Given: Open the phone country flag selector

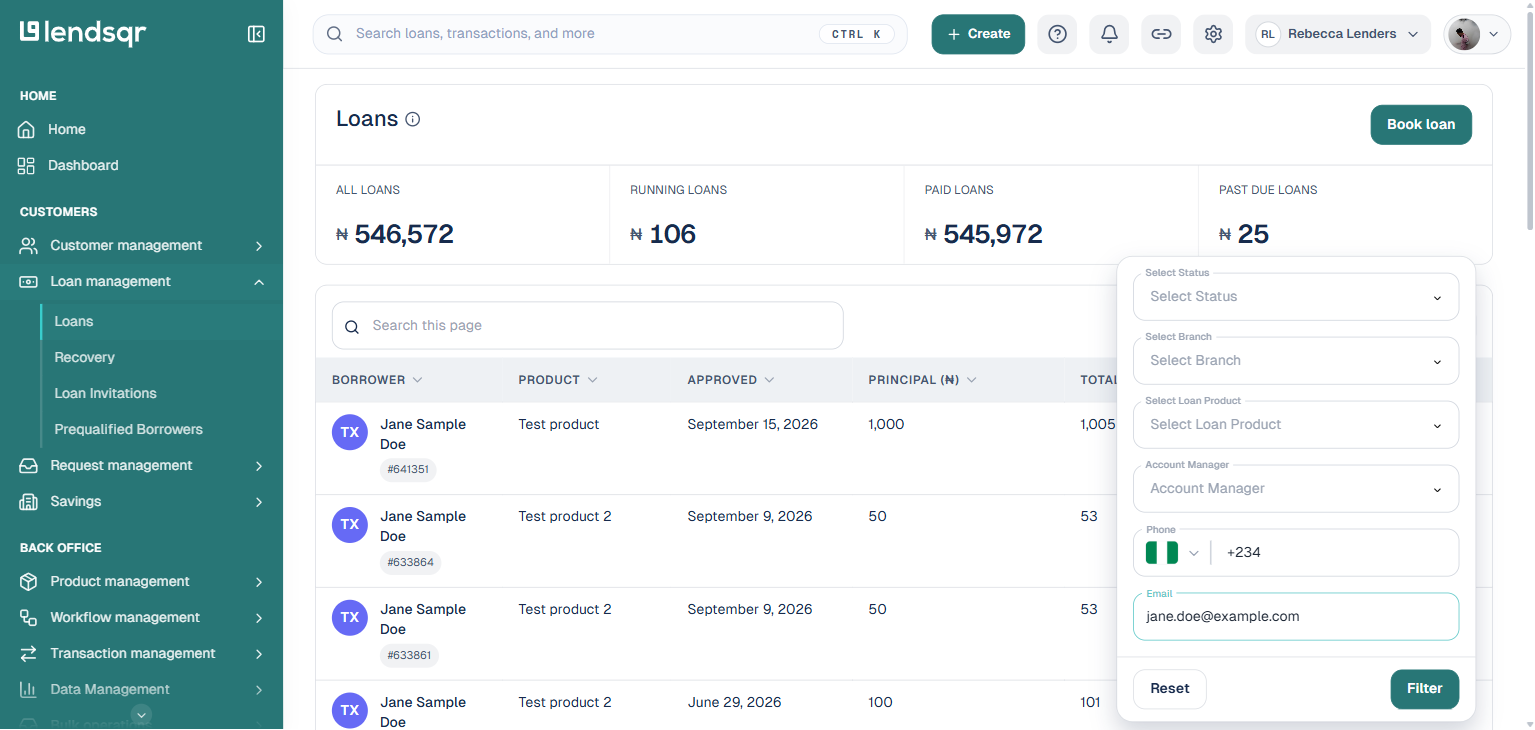Looking at the screenshot, I should point(1172,552).
